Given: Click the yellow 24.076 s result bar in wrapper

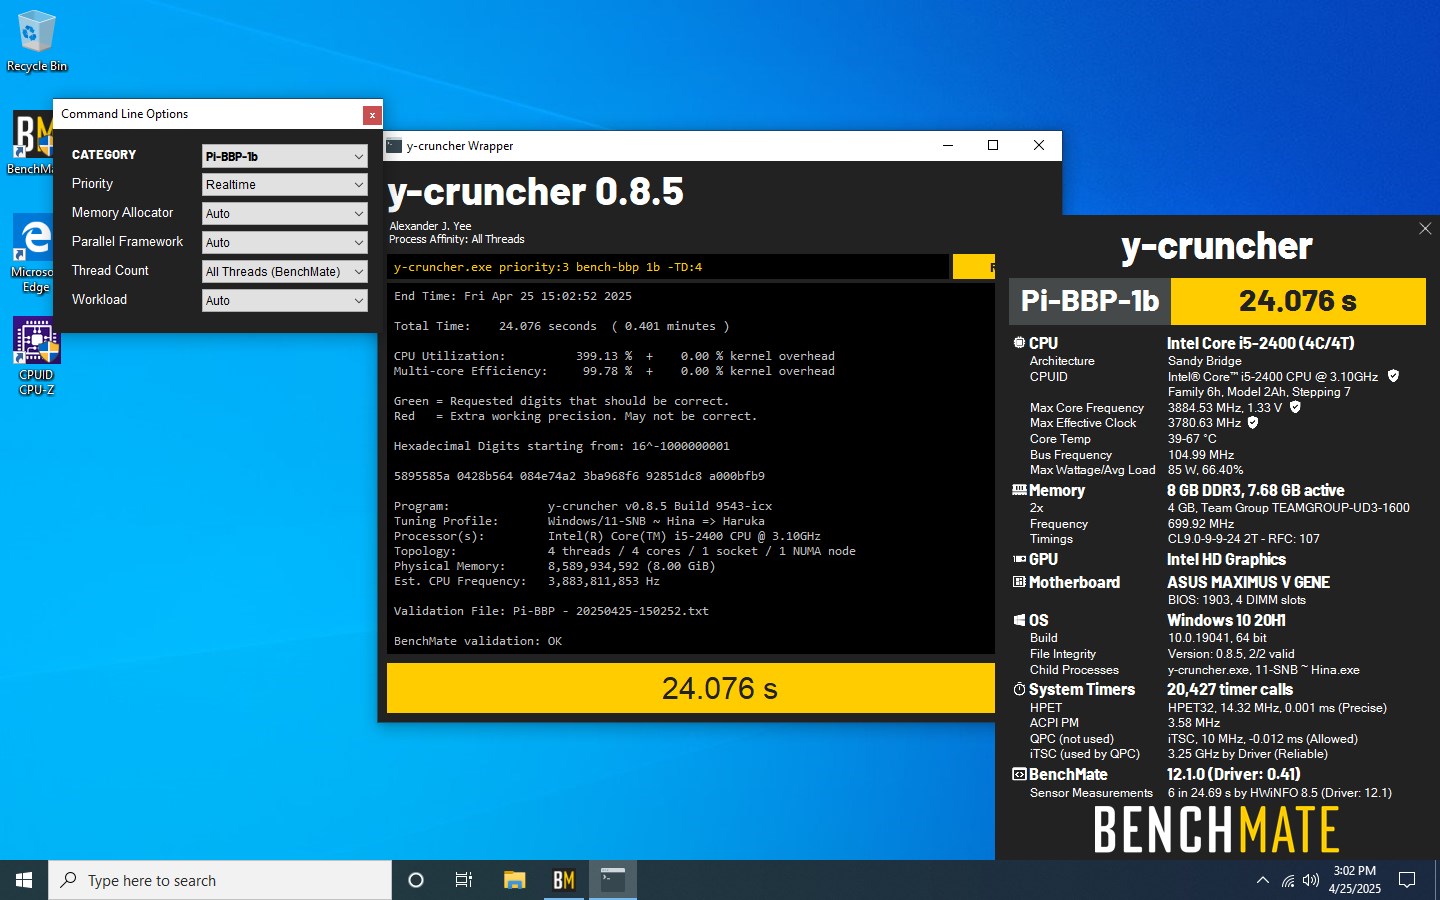Looking at the screenshot, I should point(690,688).
